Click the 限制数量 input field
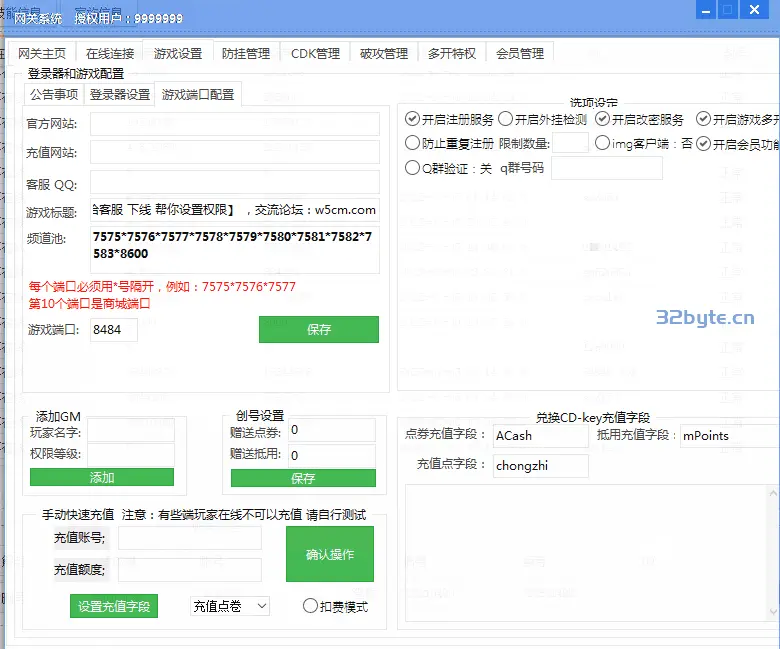780x649 pixels. [x=571, y=143]
